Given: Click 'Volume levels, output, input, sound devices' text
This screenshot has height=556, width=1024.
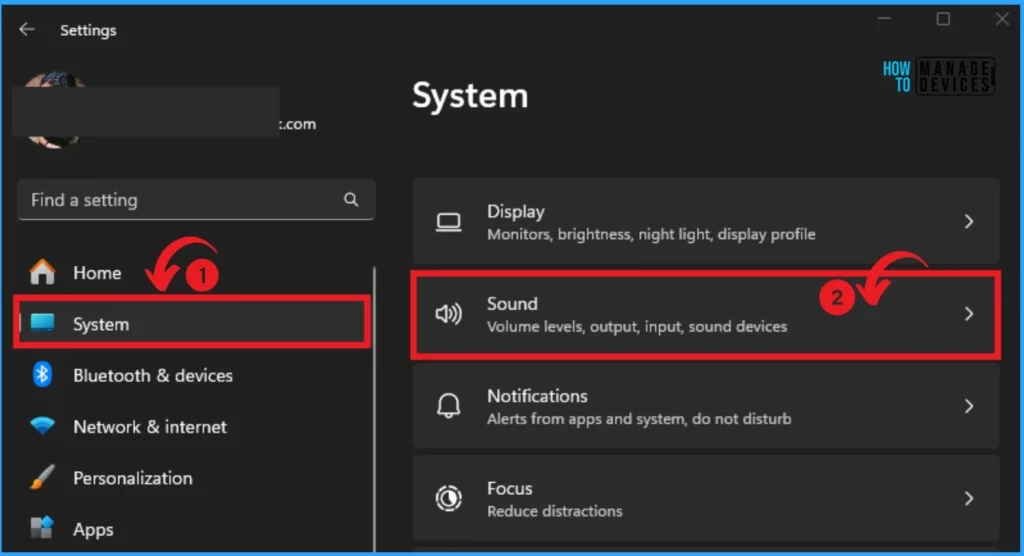Looking at the screenshot, I should click(637, 326).
